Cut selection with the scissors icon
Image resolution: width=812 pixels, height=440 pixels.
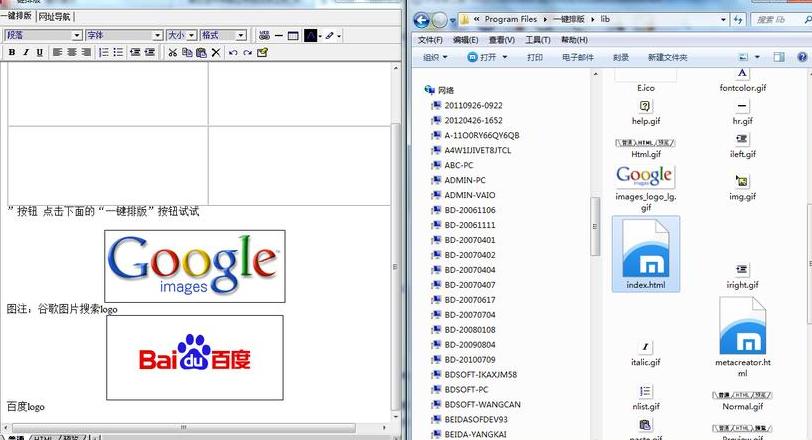[x=173, y=52]
